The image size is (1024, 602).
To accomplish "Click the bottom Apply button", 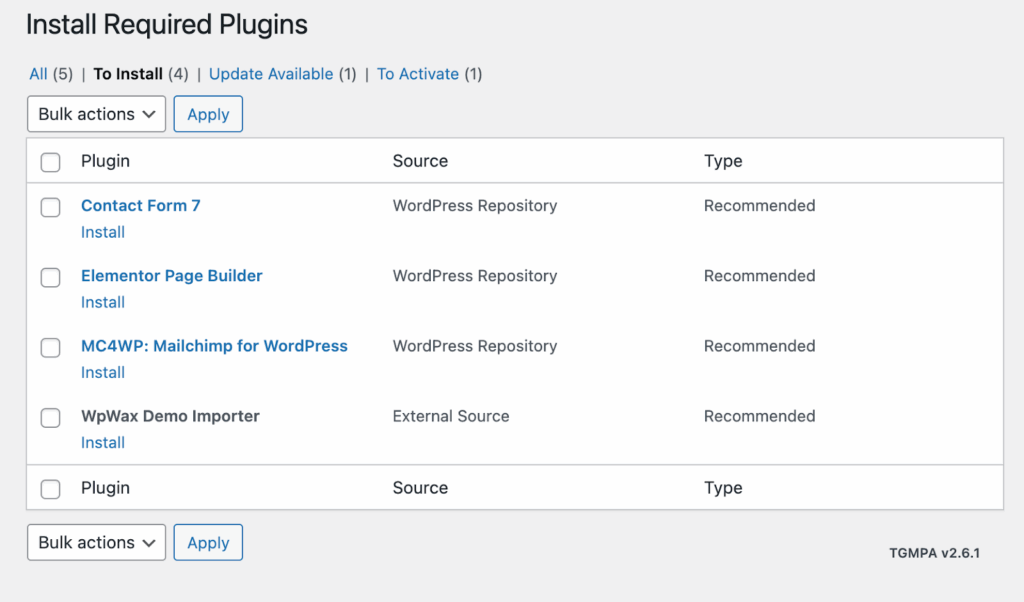I will point(208,543).
